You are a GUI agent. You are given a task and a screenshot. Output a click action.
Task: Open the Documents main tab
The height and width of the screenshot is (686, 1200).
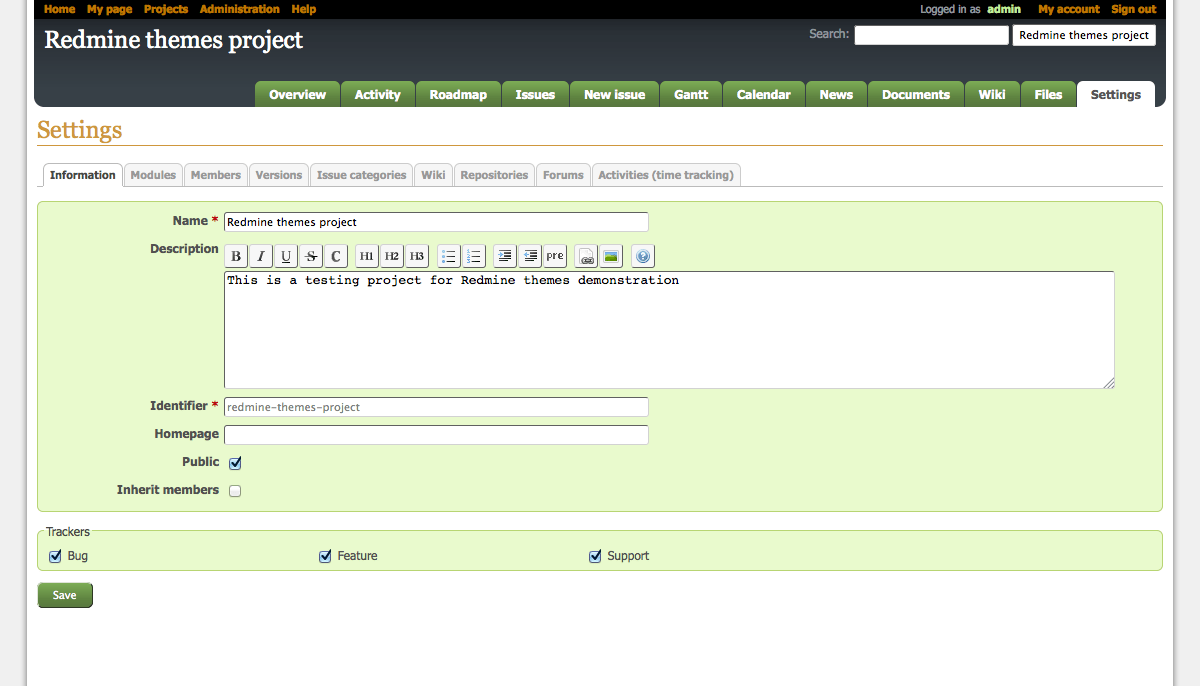[x=916, y=95]
